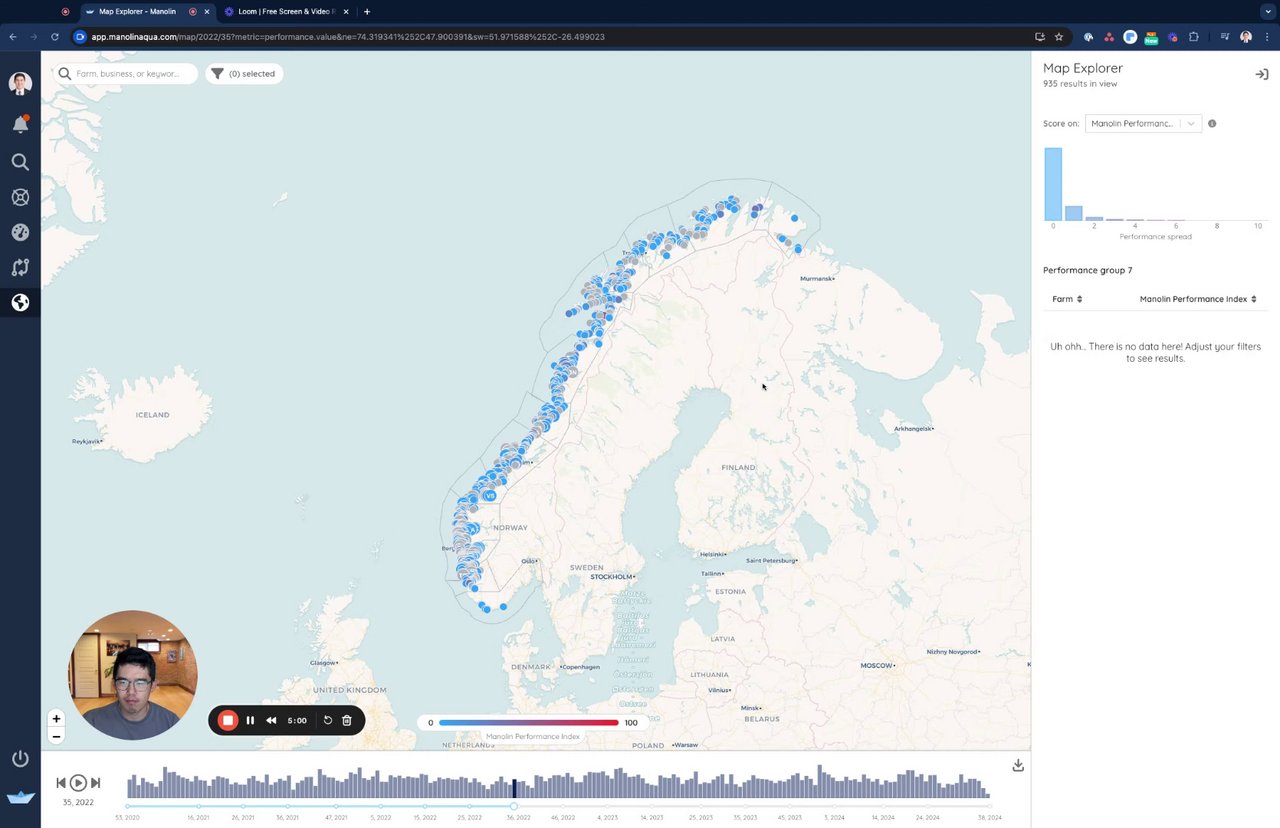Jump timeline to marker 16, 2021
Screen dimensions: 1280x828
point(198,806)
